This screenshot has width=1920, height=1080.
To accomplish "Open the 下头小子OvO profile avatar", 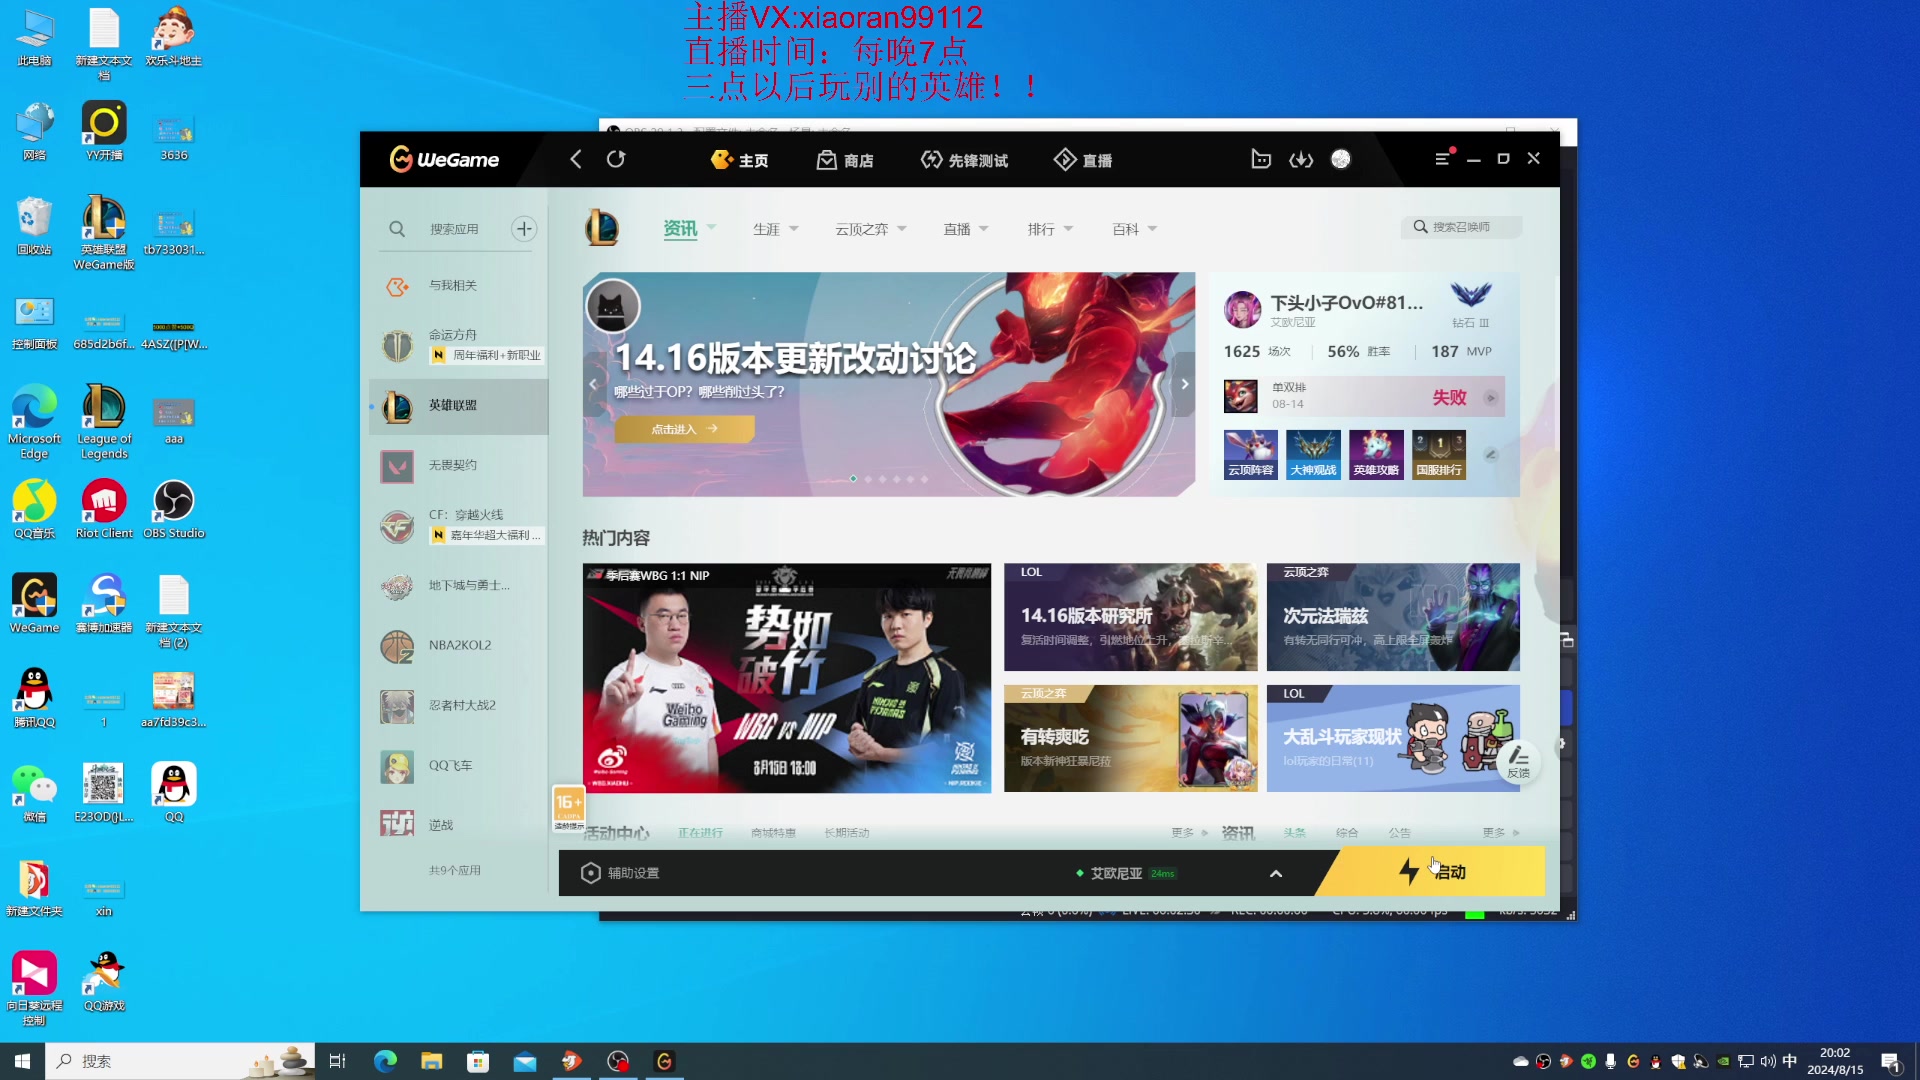I will (1242, 310).
